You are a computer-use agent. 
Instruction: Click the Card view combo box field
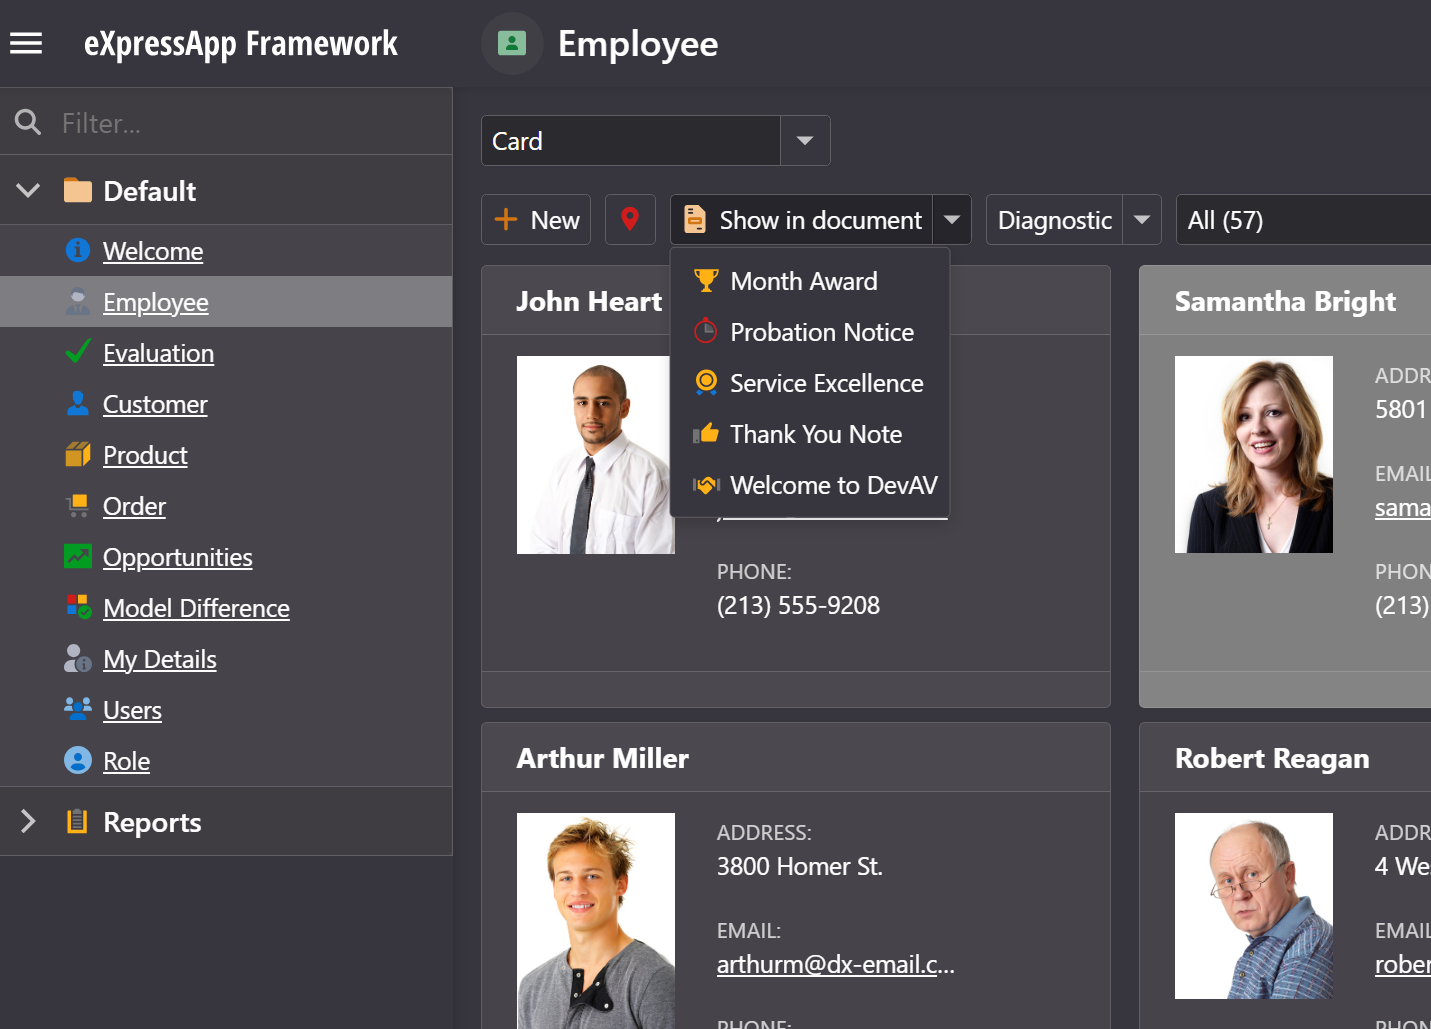click(x=631, y=141)
